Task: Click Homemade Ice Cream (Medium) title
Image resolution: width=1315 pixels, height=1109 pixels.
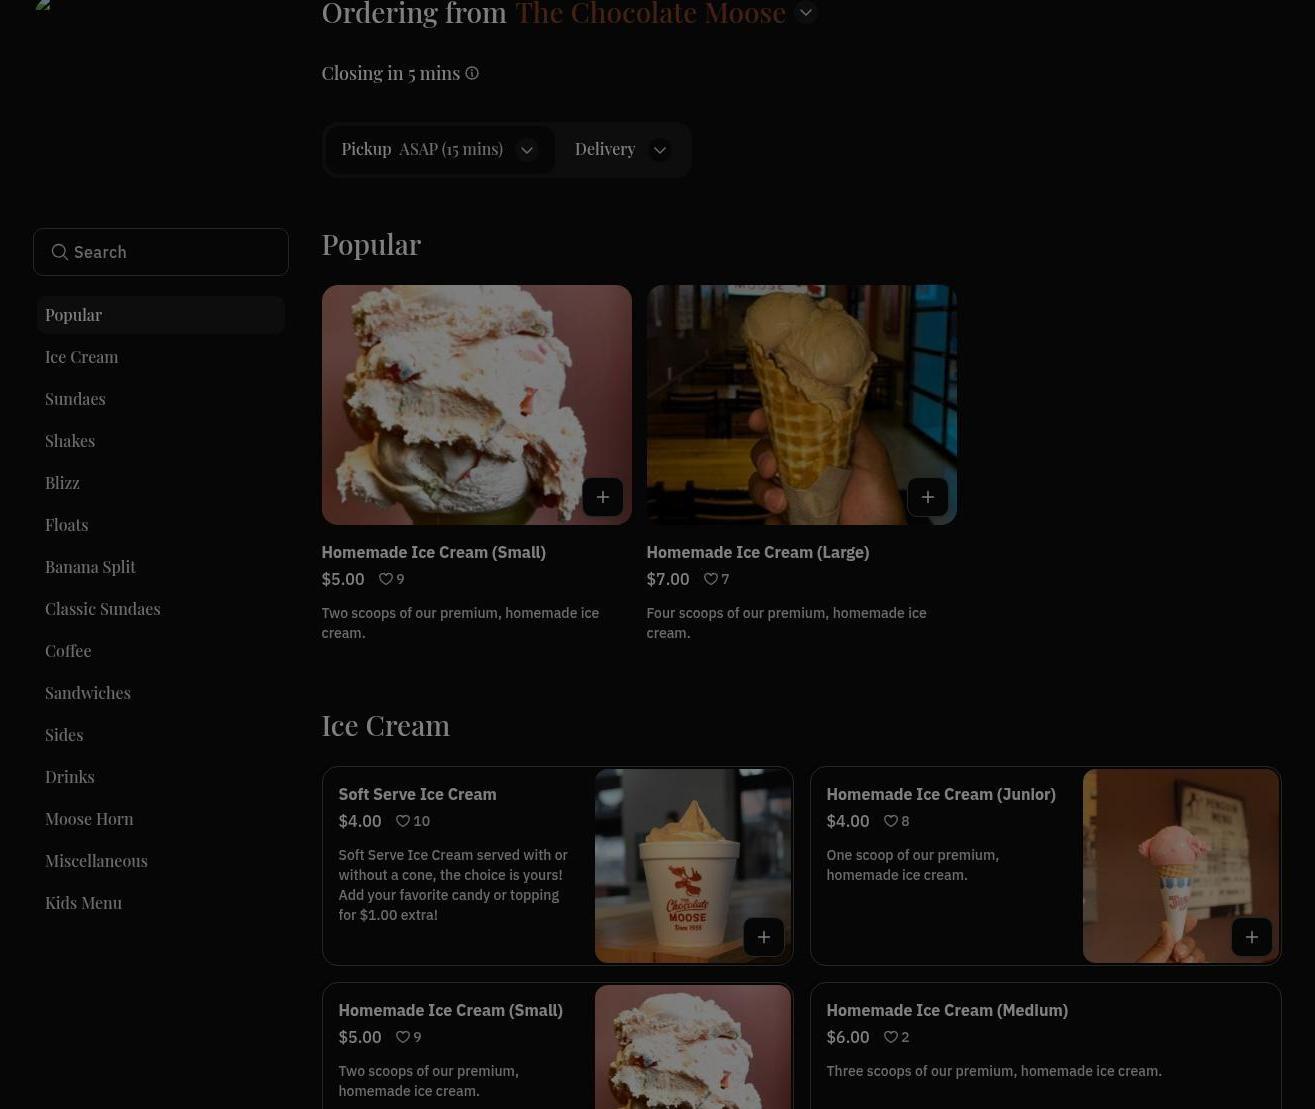Action: (x=947, y=1010)
